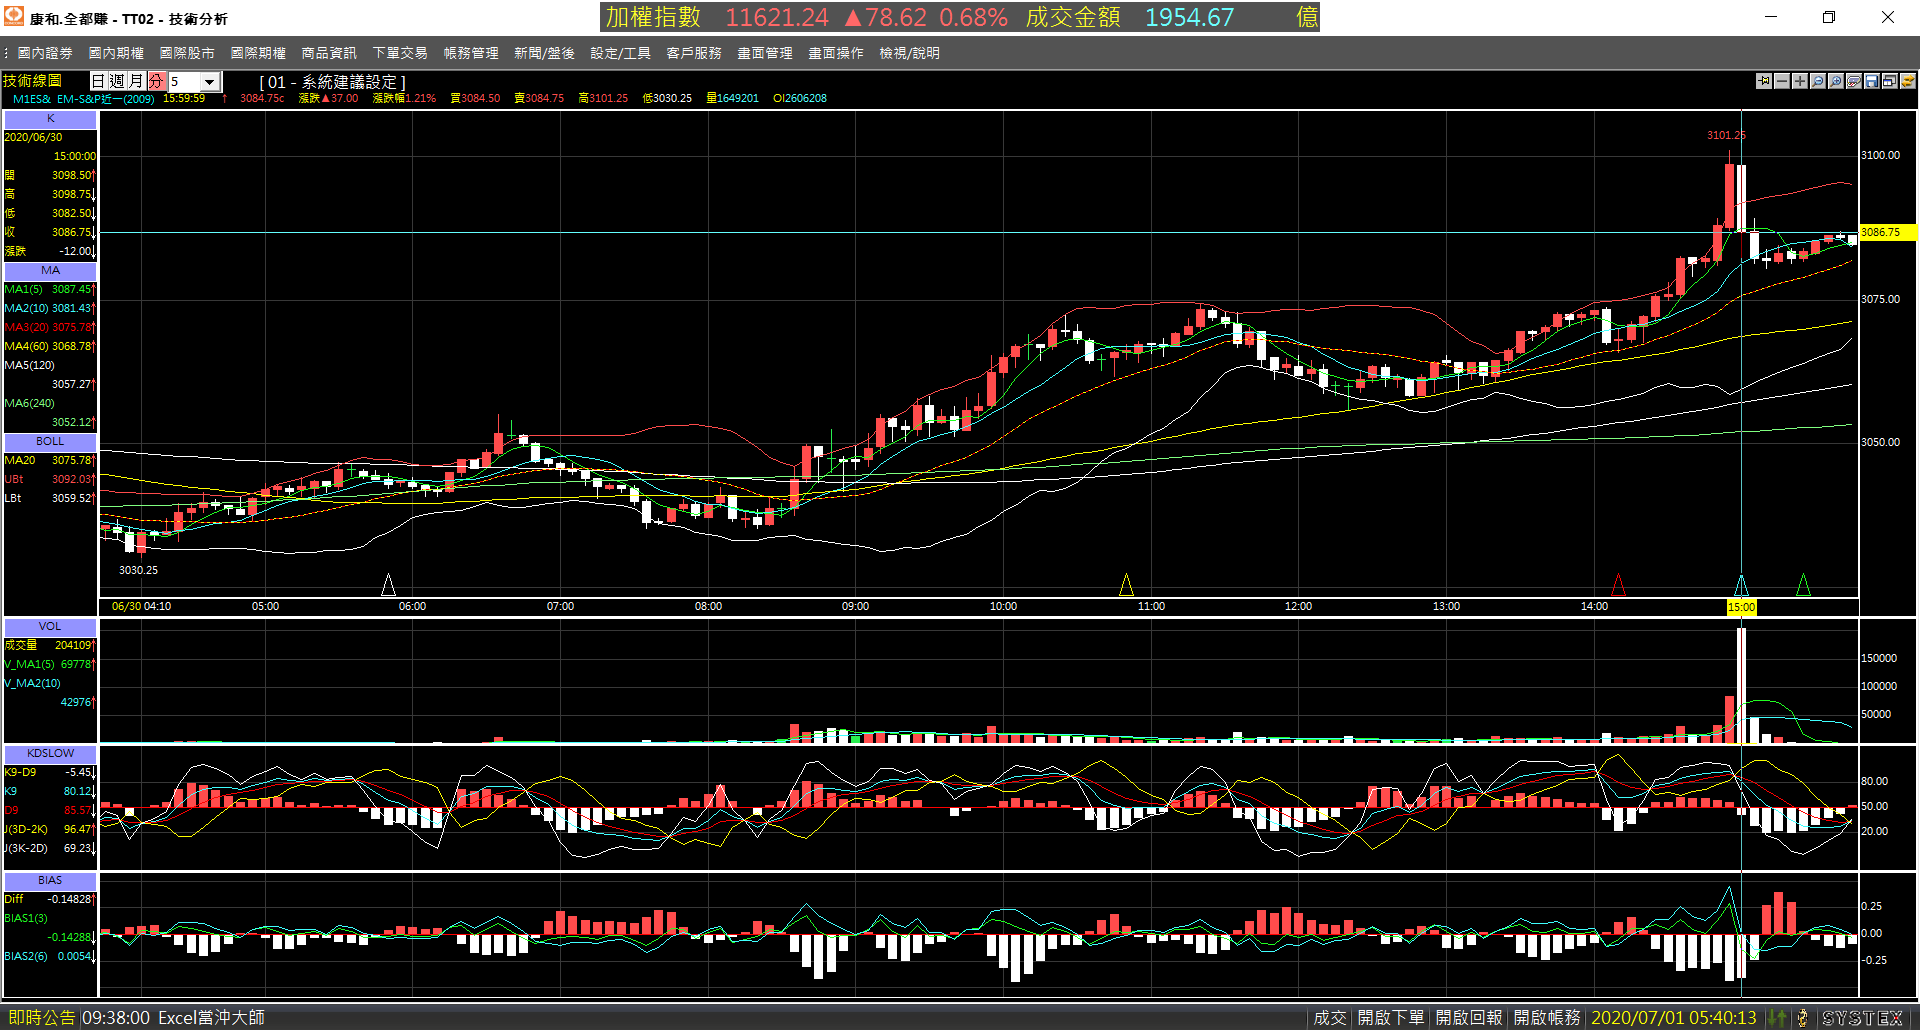Click the [01 - 系統建議設定] template label
Viewport: 1920px width, 1030px height.
pos(332,82)
